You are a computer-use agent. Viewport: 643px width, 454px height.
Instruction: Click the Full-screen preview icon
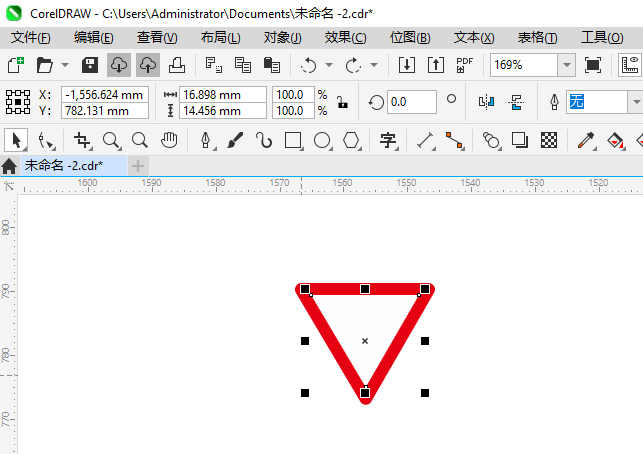point(593,65)
